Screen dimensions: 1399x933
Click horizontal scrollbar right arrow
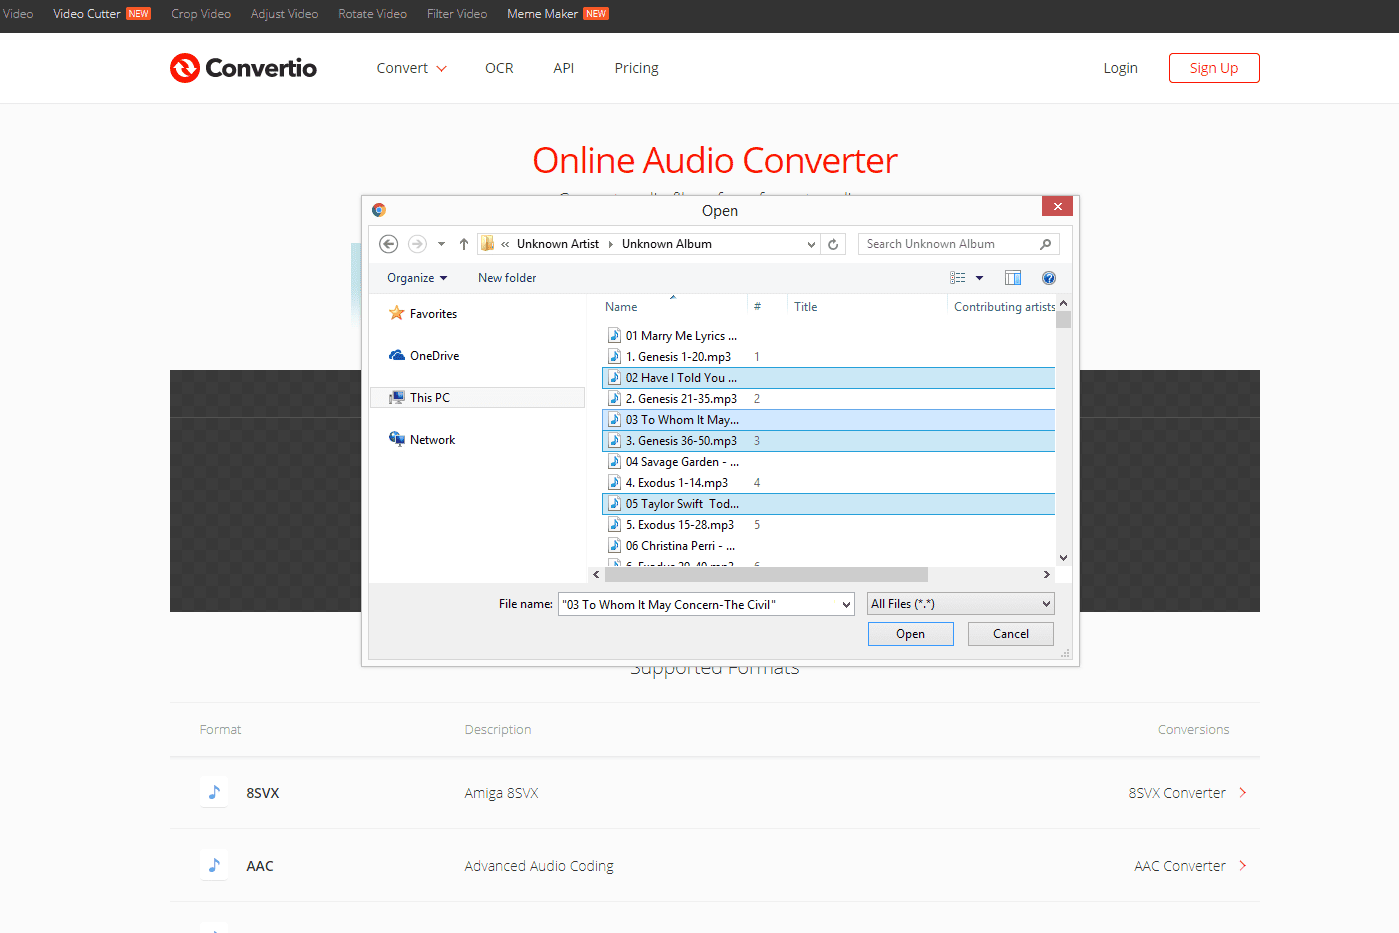click(x=1047, y=574)
